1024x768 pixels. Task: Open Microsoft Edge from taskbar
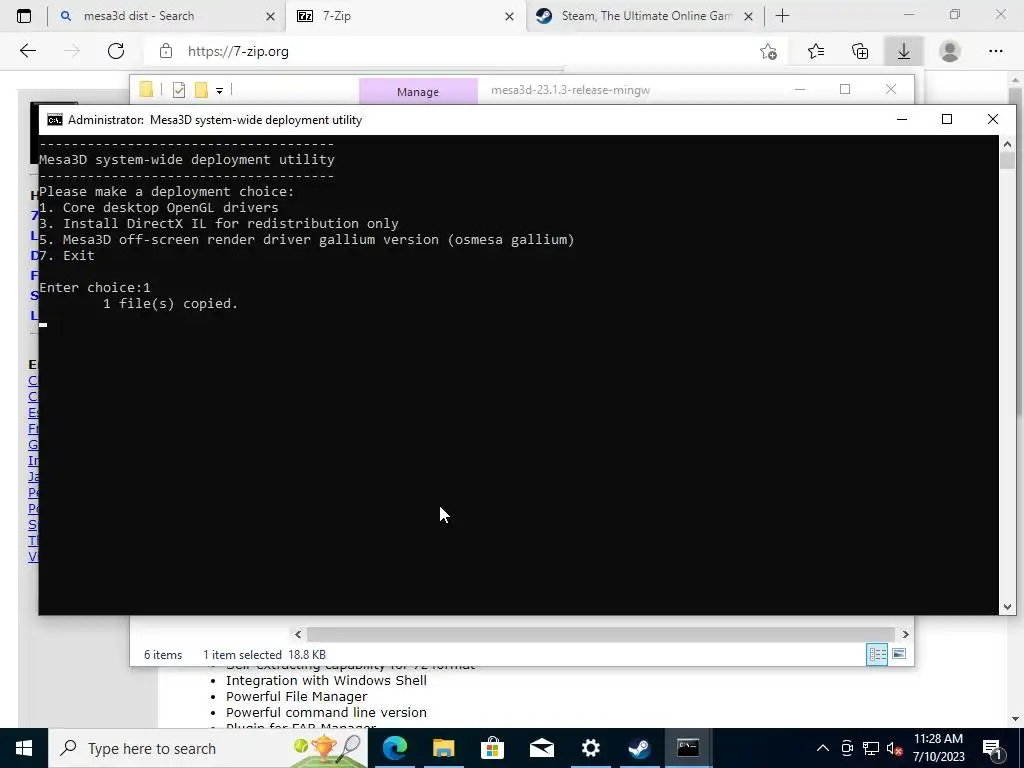point(394,748)
